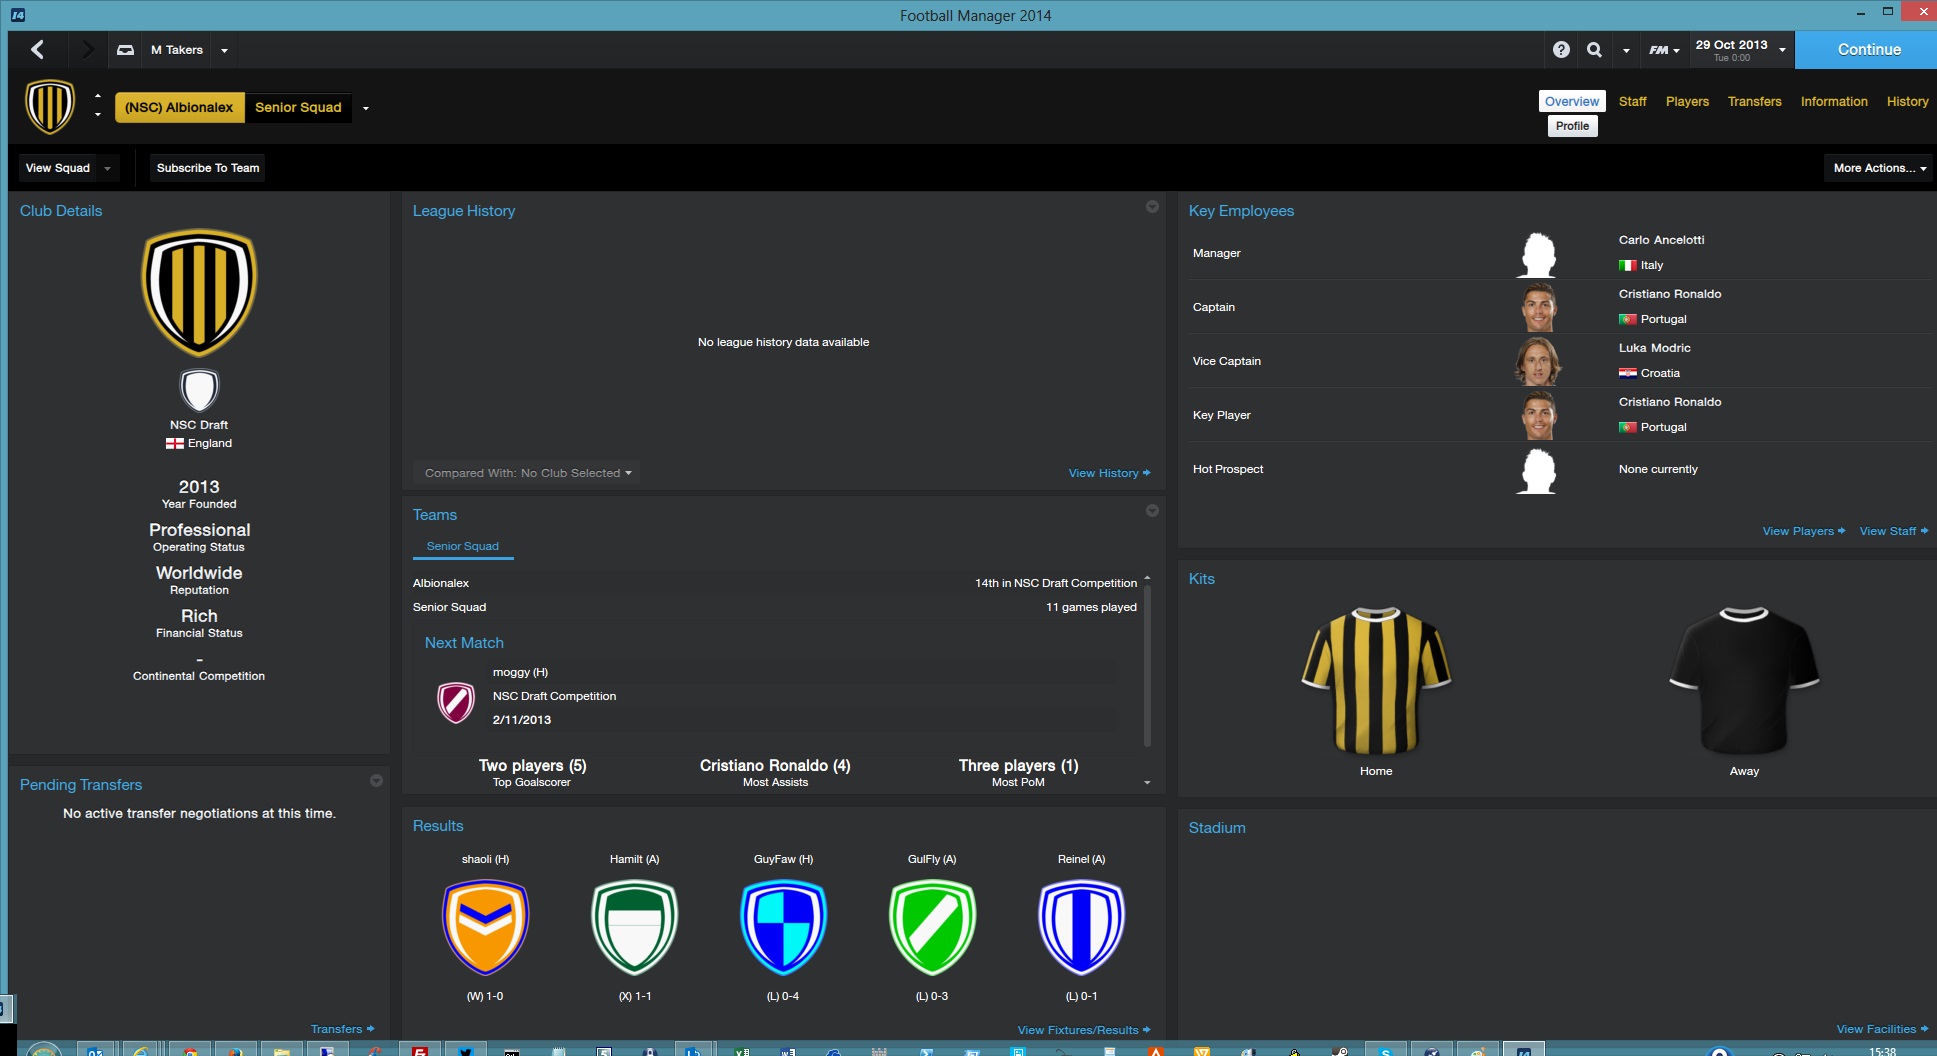Expand the Senior Squad selector arrow

[366, 108]
